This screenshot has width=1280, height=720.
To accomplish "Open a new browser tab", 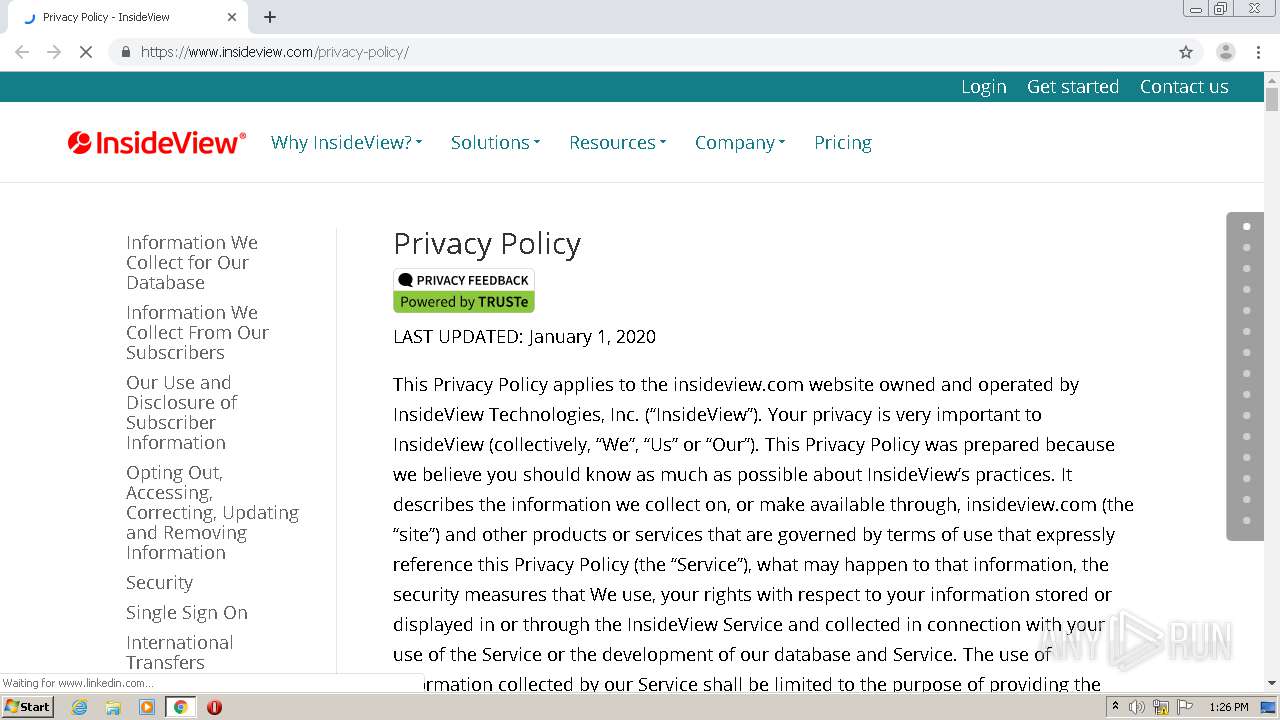I will point(270,17).
